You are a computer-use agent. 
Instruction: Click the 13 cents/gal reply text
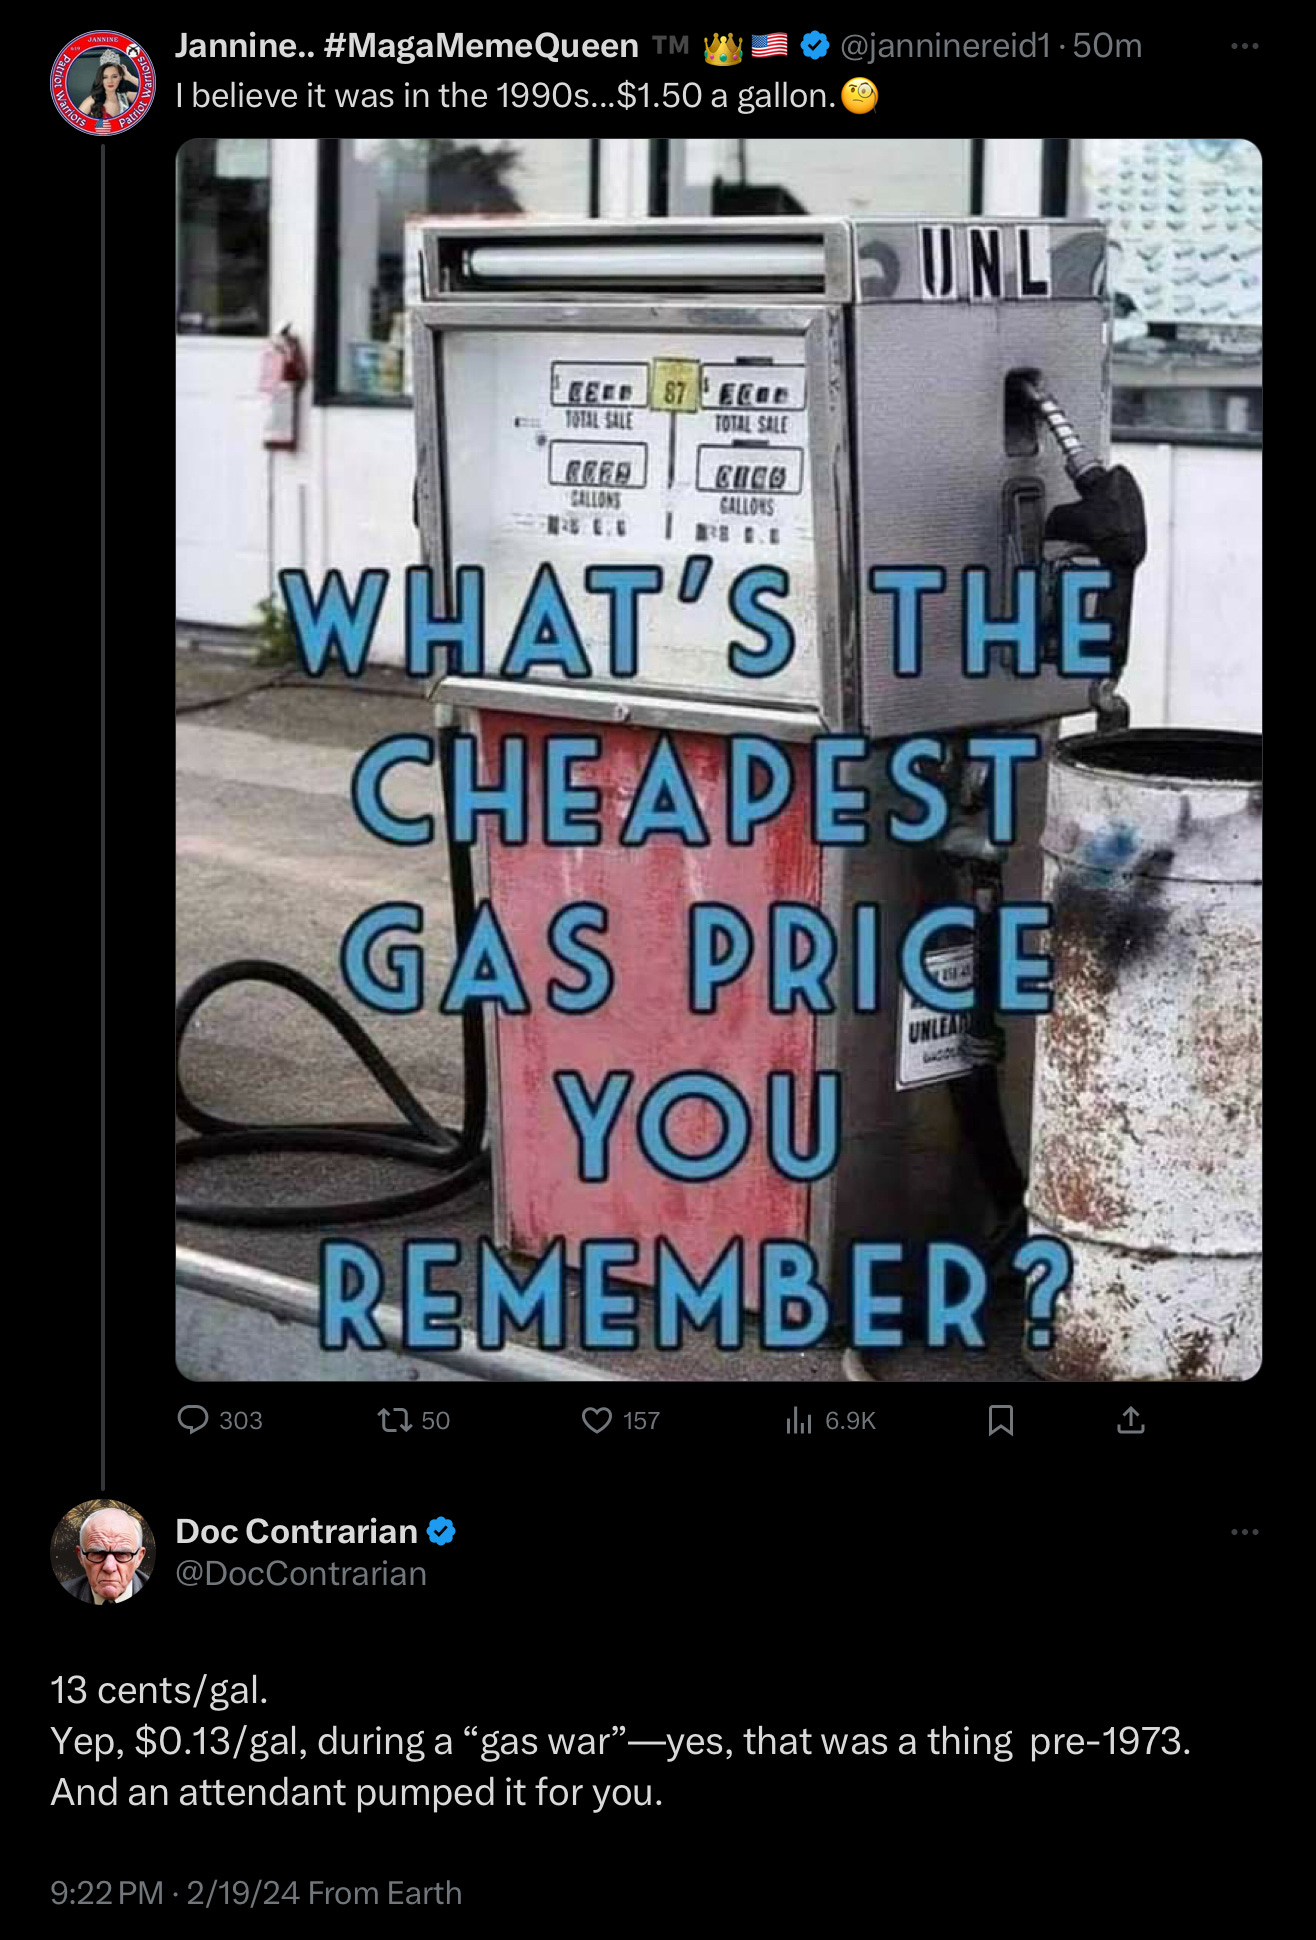[x=159, y=1690]
